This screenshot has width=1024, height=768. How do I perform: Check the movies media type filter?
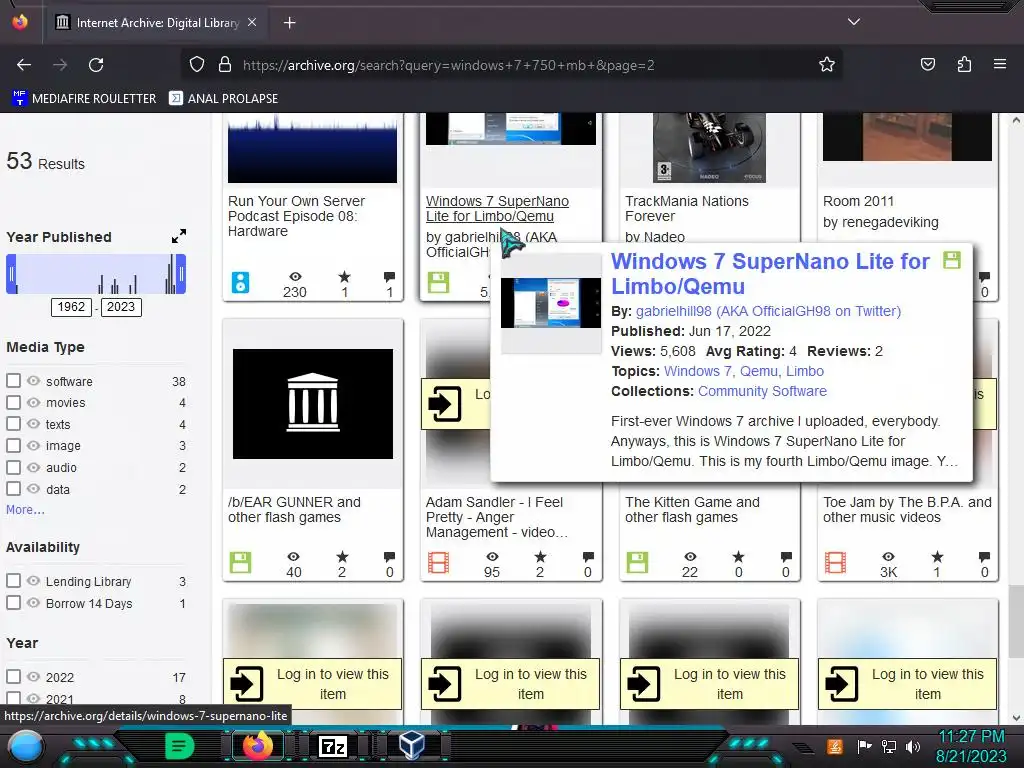pos(13,402)
